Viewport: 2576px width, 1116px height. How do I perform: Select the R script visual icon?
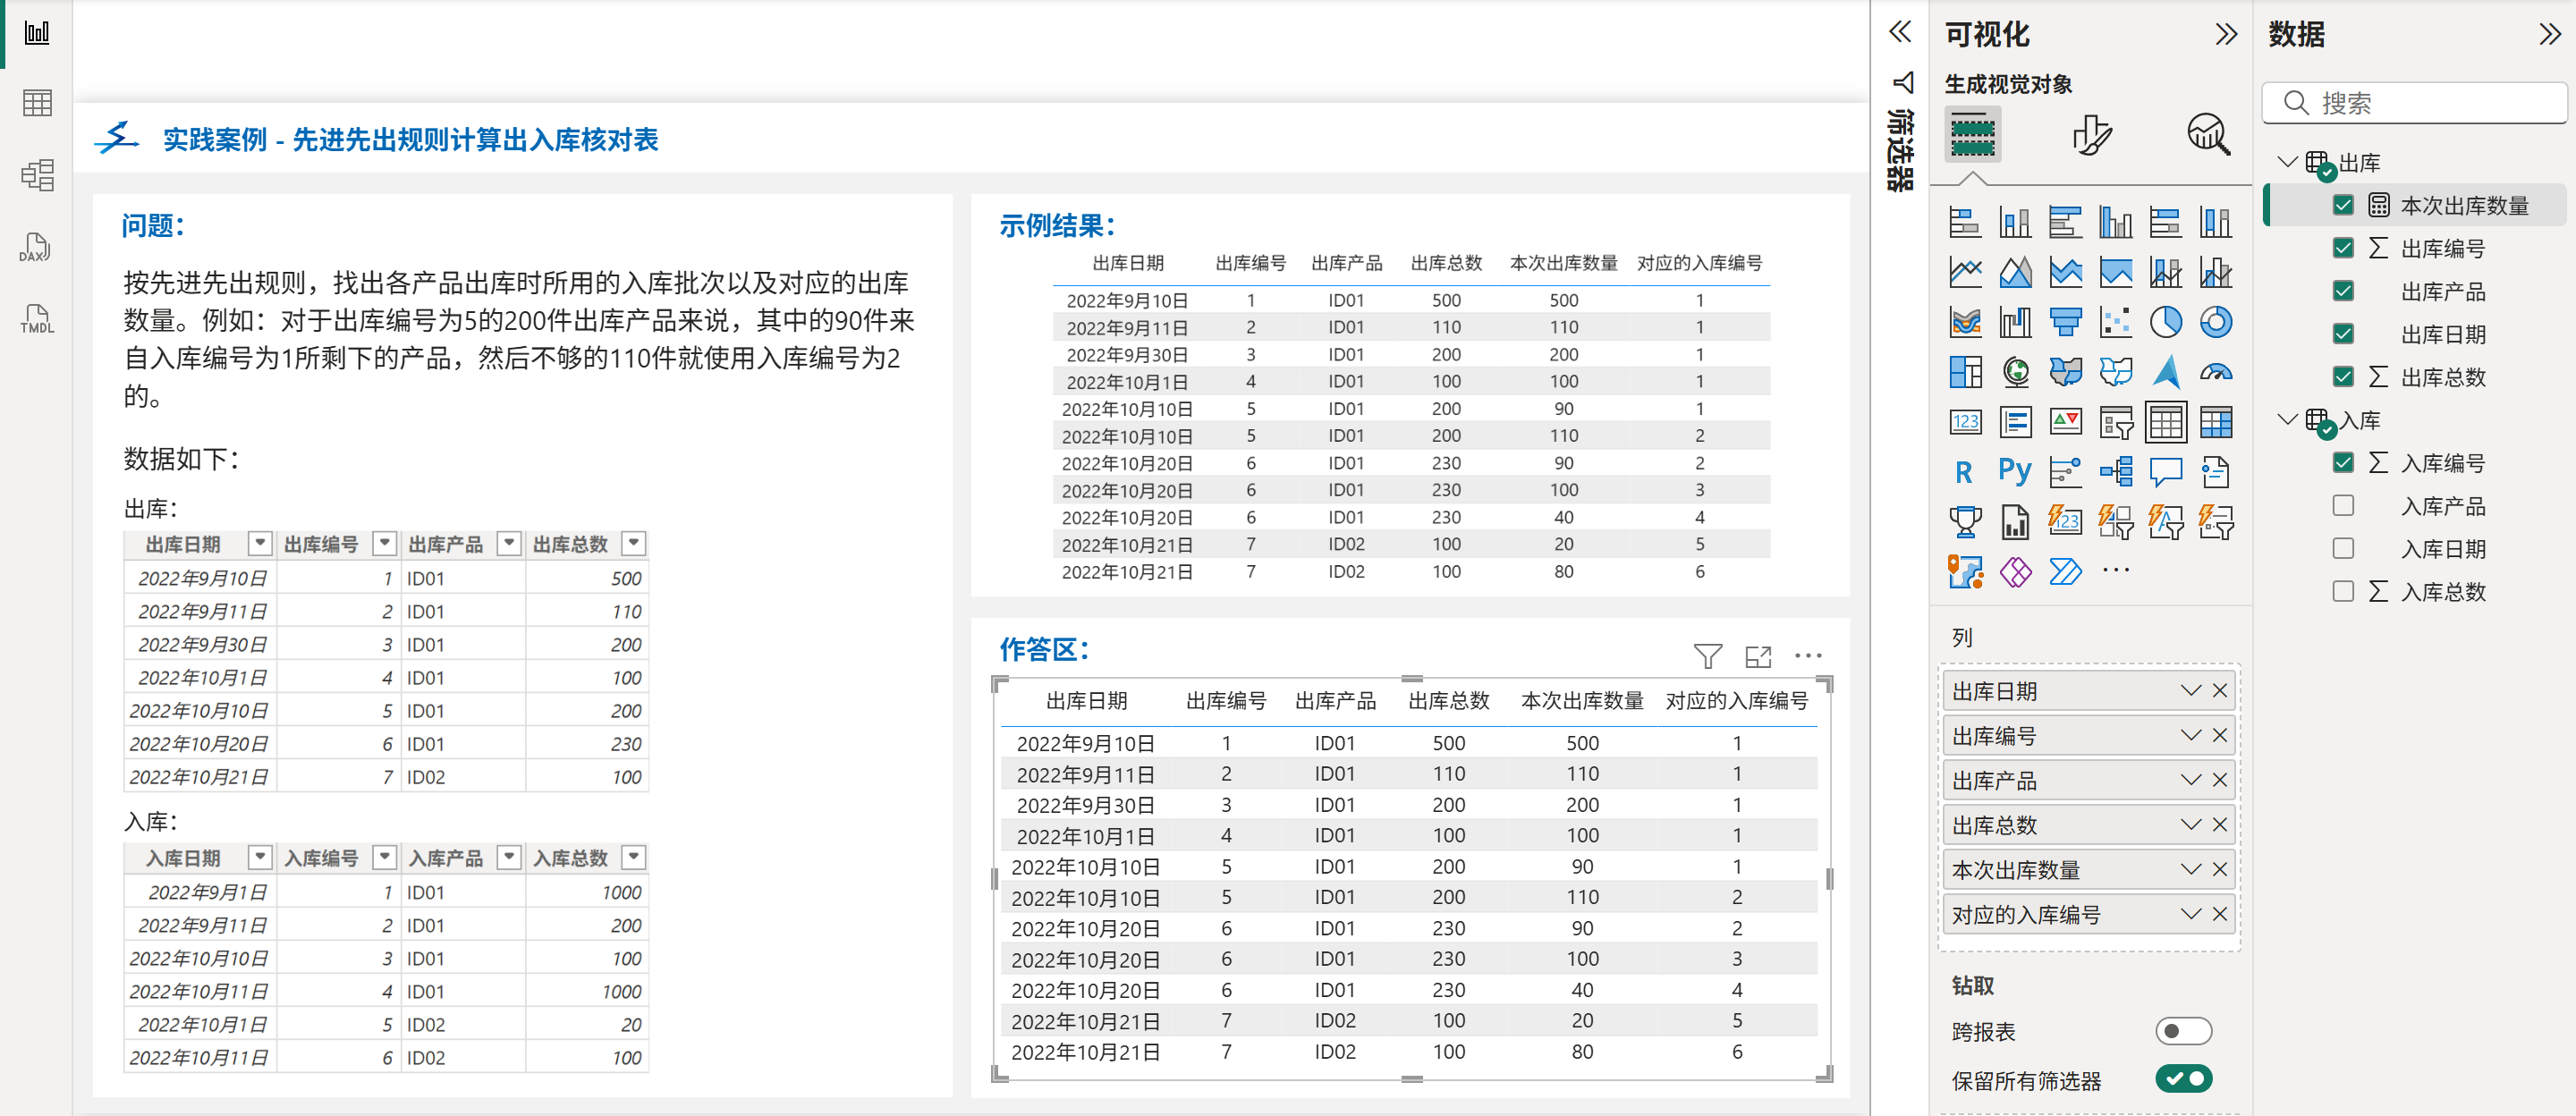point(1964,471)
